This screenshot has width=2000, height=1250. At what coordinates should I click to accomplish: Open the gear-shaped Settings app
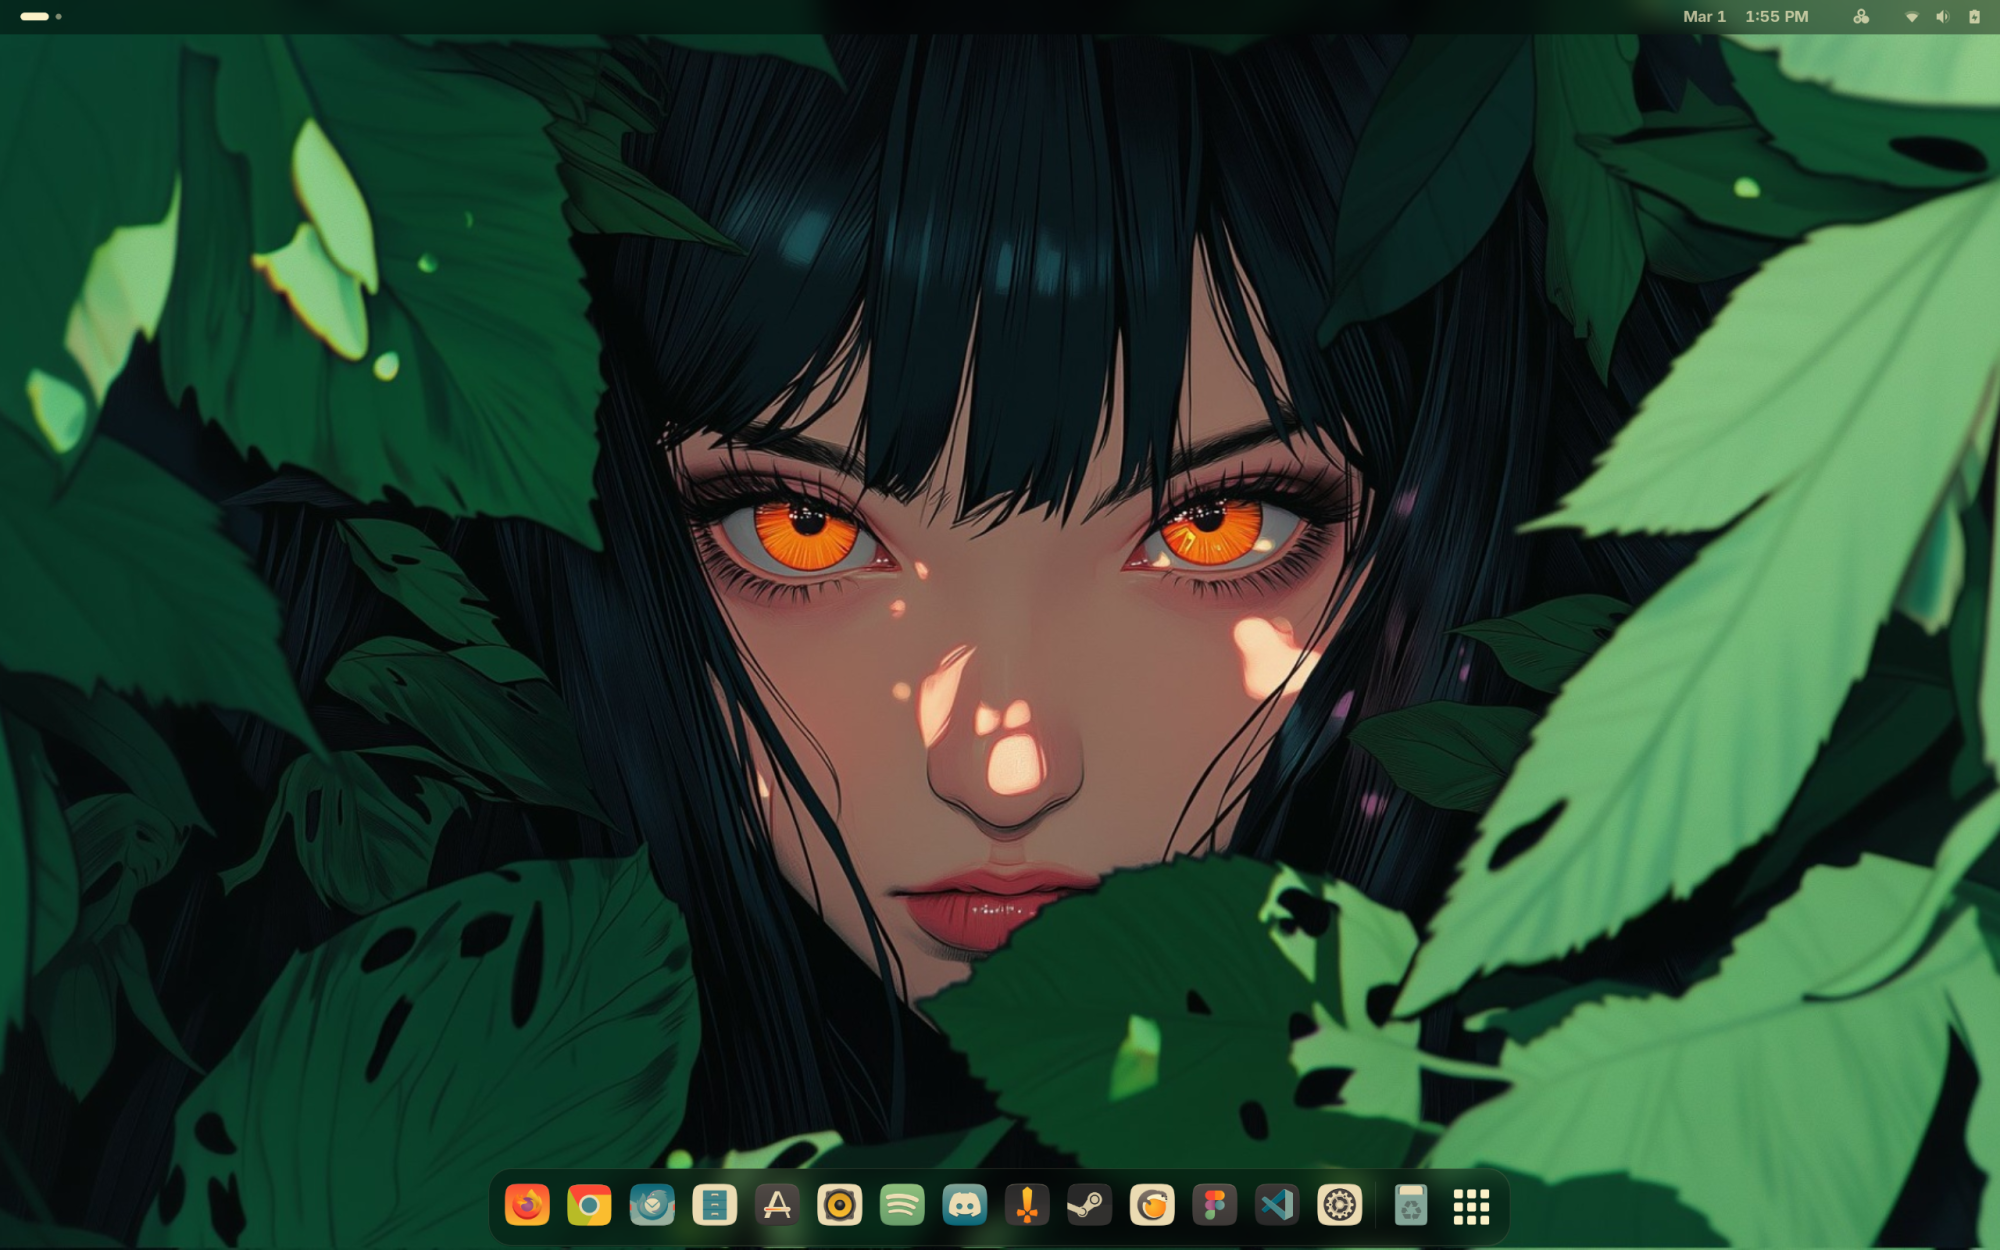click(x=1339, y=1206)
